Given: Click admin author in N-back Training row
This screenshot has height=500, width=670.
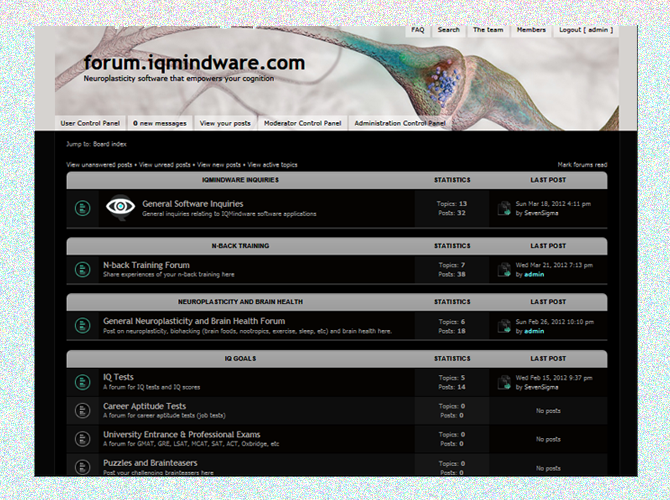Looking at the screenshot, I should [534, 274].
